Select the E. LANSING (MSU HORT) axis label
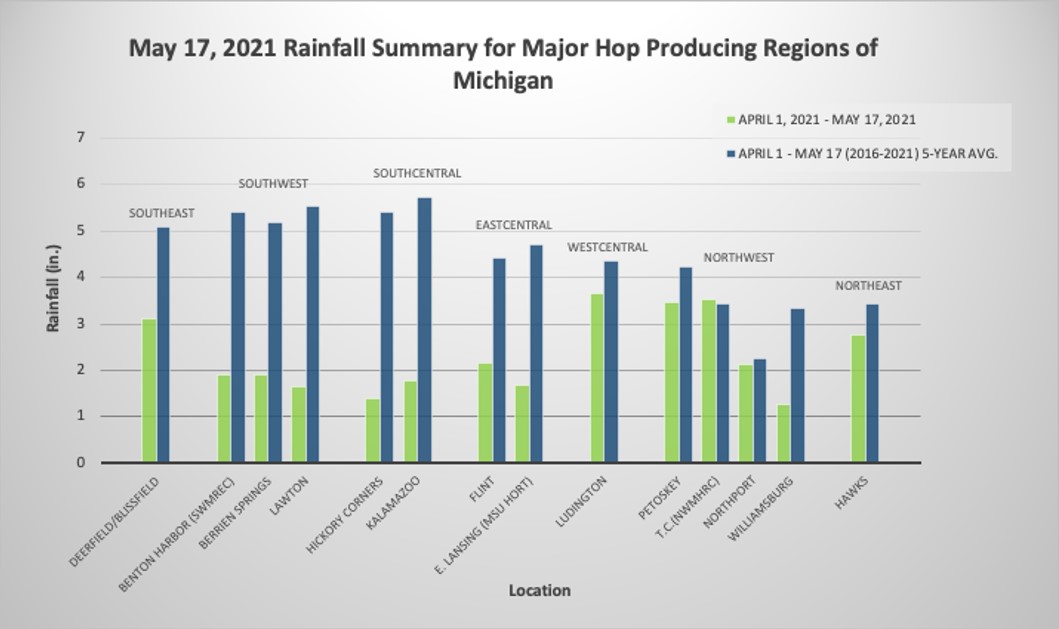The image size is (1059, 629). tap(484, 526)
